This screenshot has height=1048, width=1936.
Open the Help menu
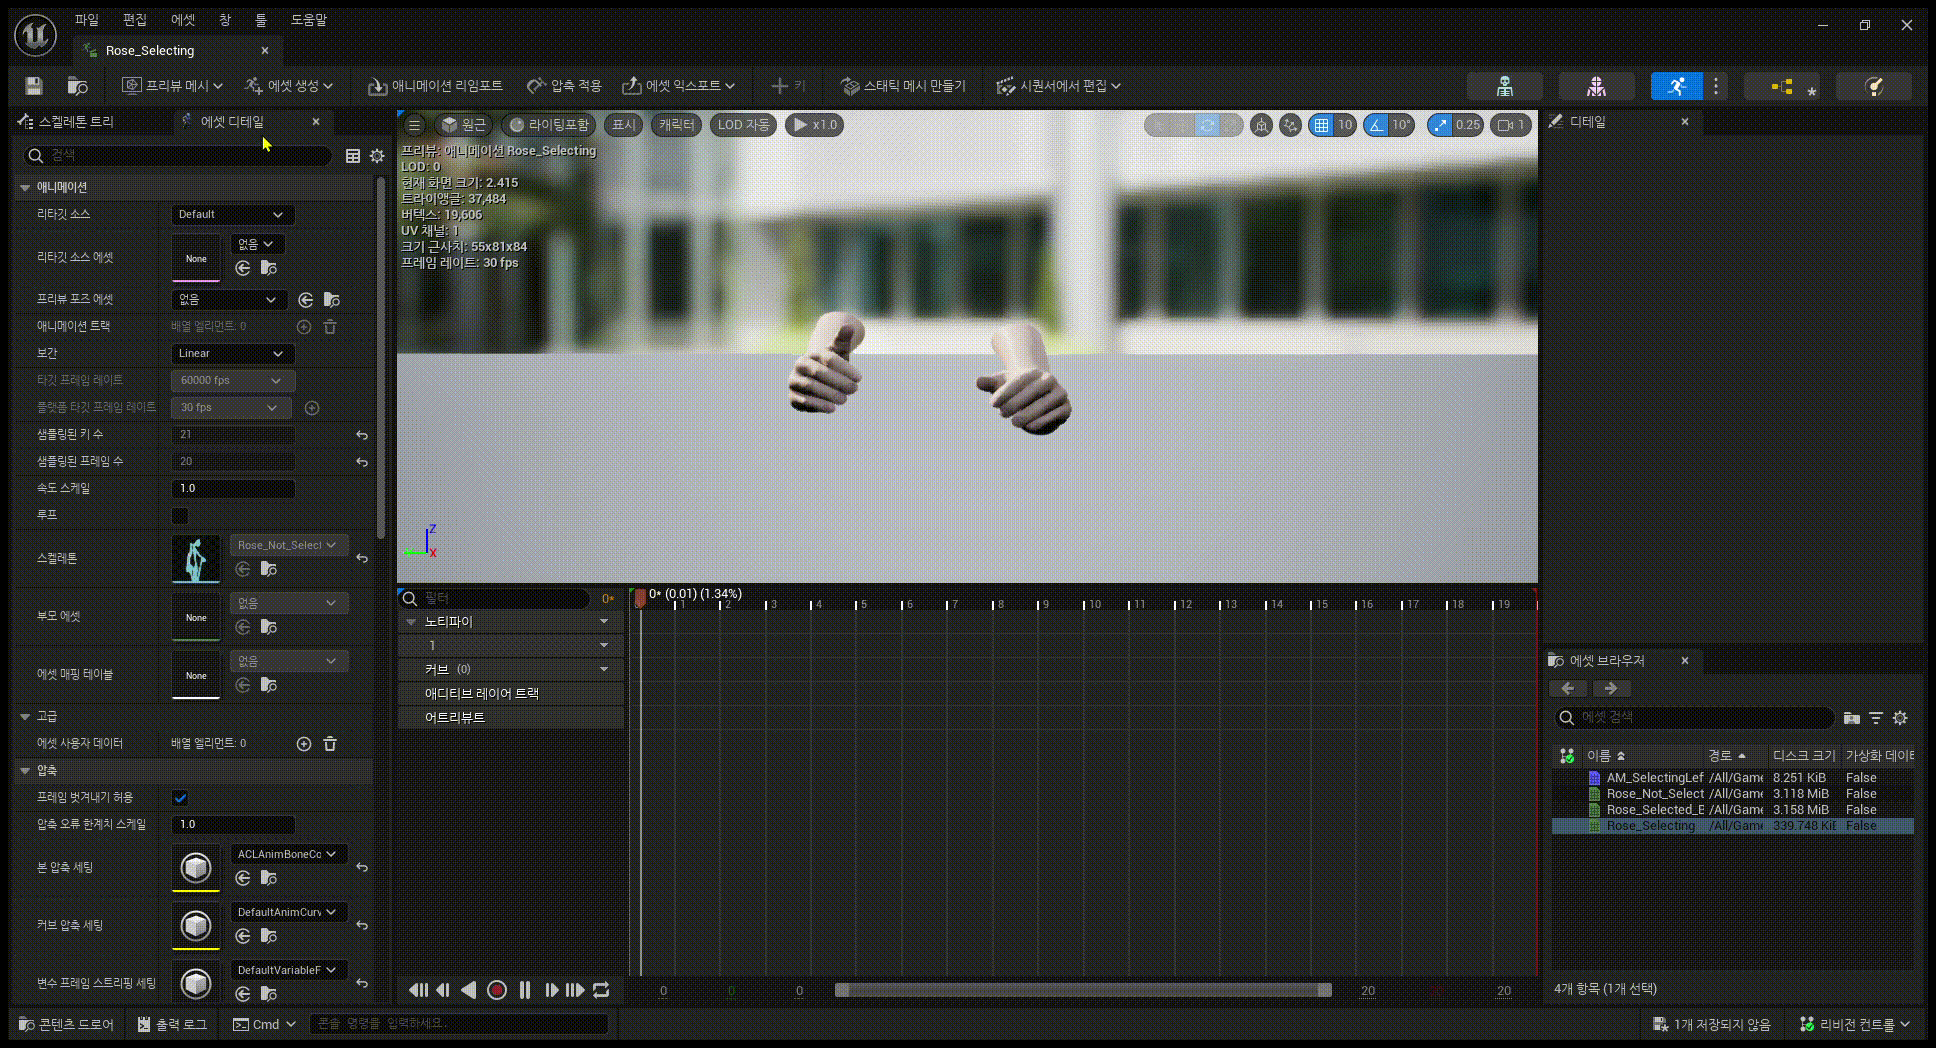[309, 20]
